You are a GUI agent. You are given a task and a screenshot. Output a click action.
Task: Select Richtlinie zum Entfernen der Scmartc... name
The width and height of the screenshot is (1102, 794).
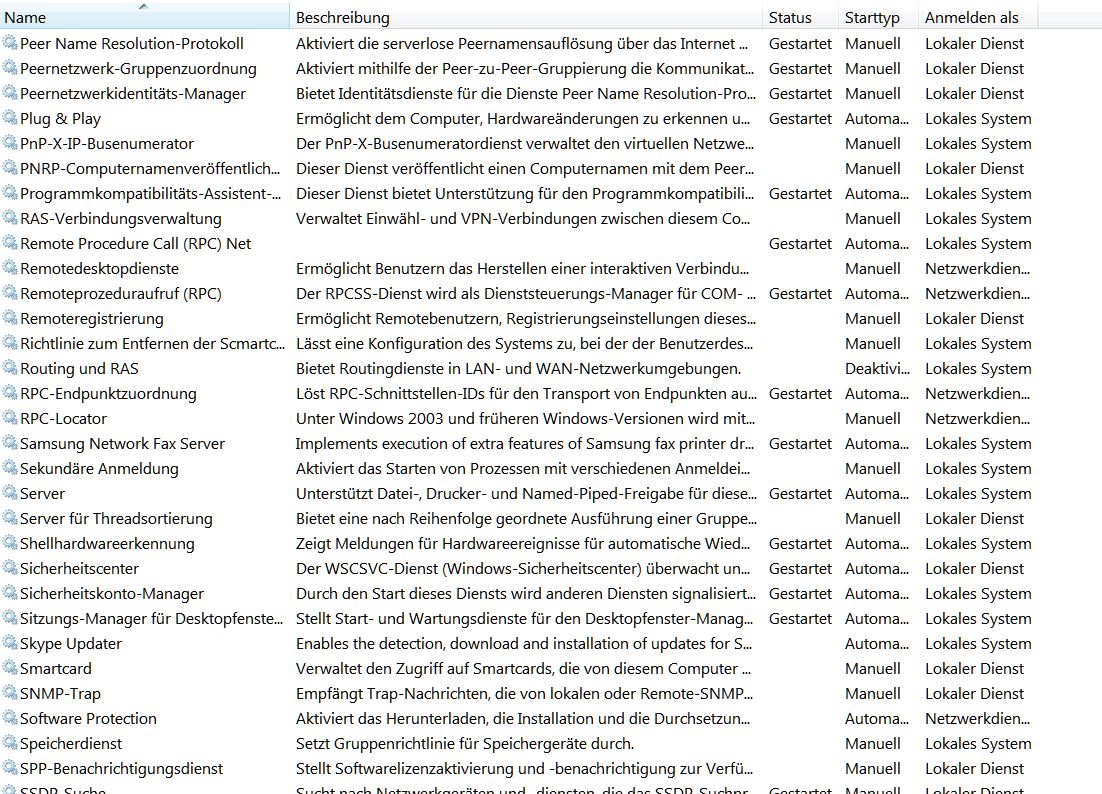point(153,344)
